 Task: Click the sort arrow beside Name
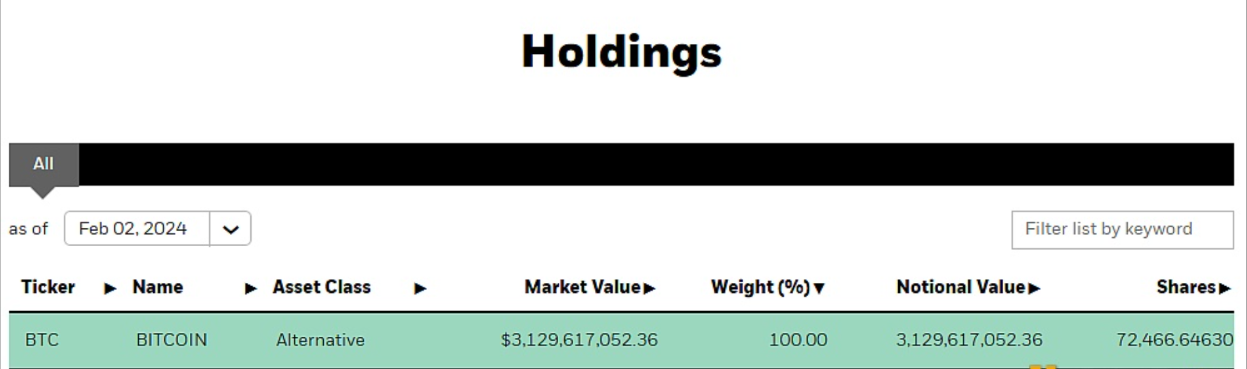click(251, 288)
